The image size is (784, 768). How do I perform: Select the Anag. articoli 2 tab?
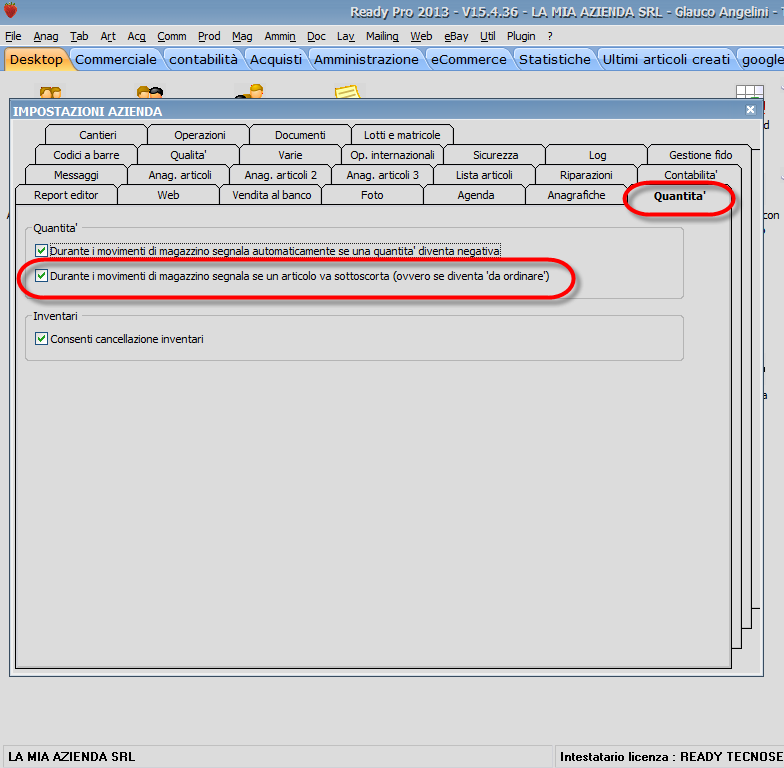coord(280,174)
